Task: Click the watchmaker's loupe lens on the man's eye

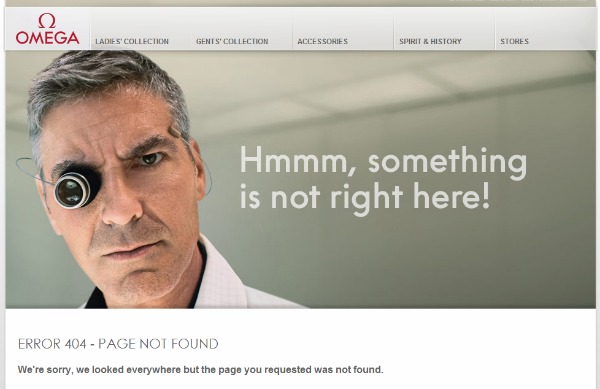Action: tap(72, 190)
